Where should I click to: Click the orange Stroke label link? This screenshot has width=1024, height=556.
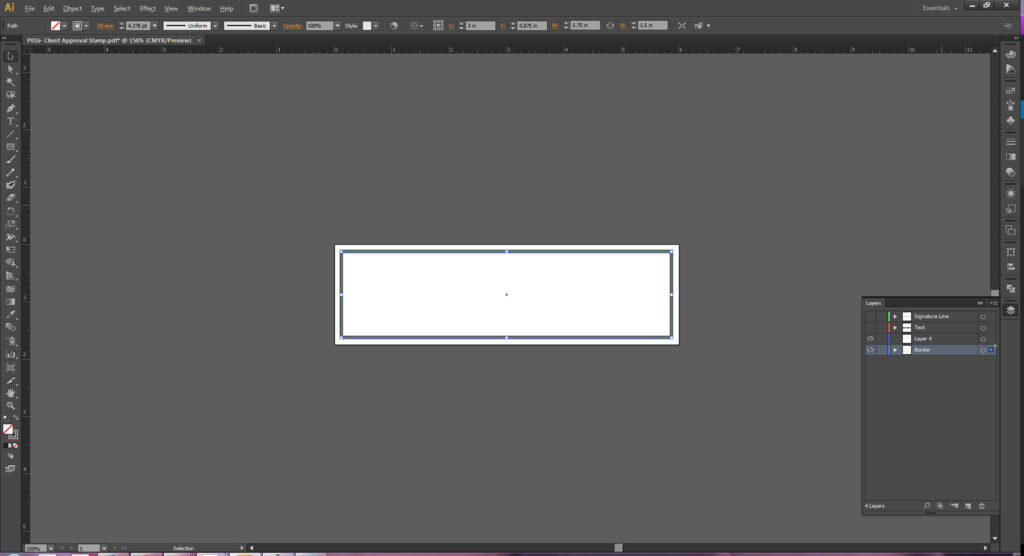click(x=105, y=25)
